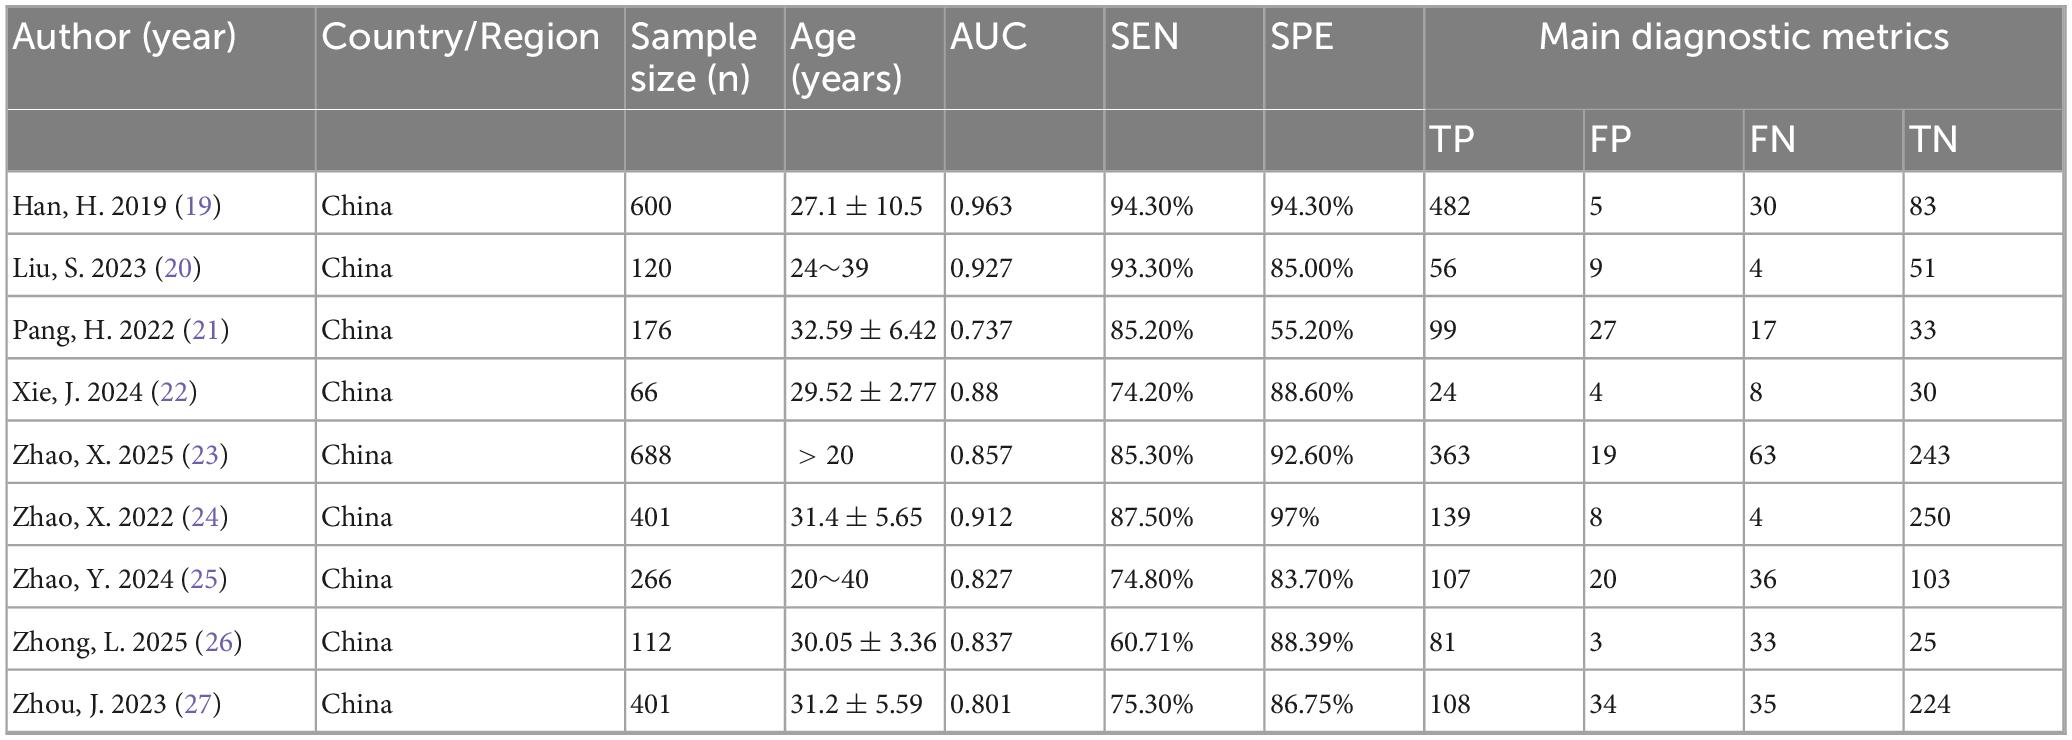Click the Author (year) column header
Image resolution: width=2072 pixels, height=740 pixels.
125,38
